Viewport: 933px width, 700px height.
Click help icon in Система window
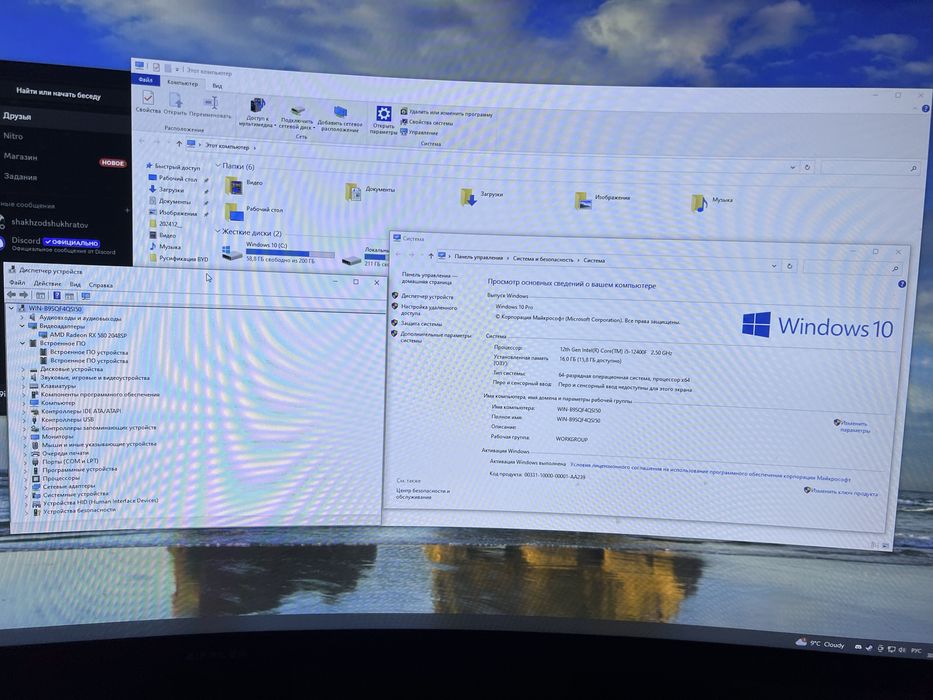[902, 285]
